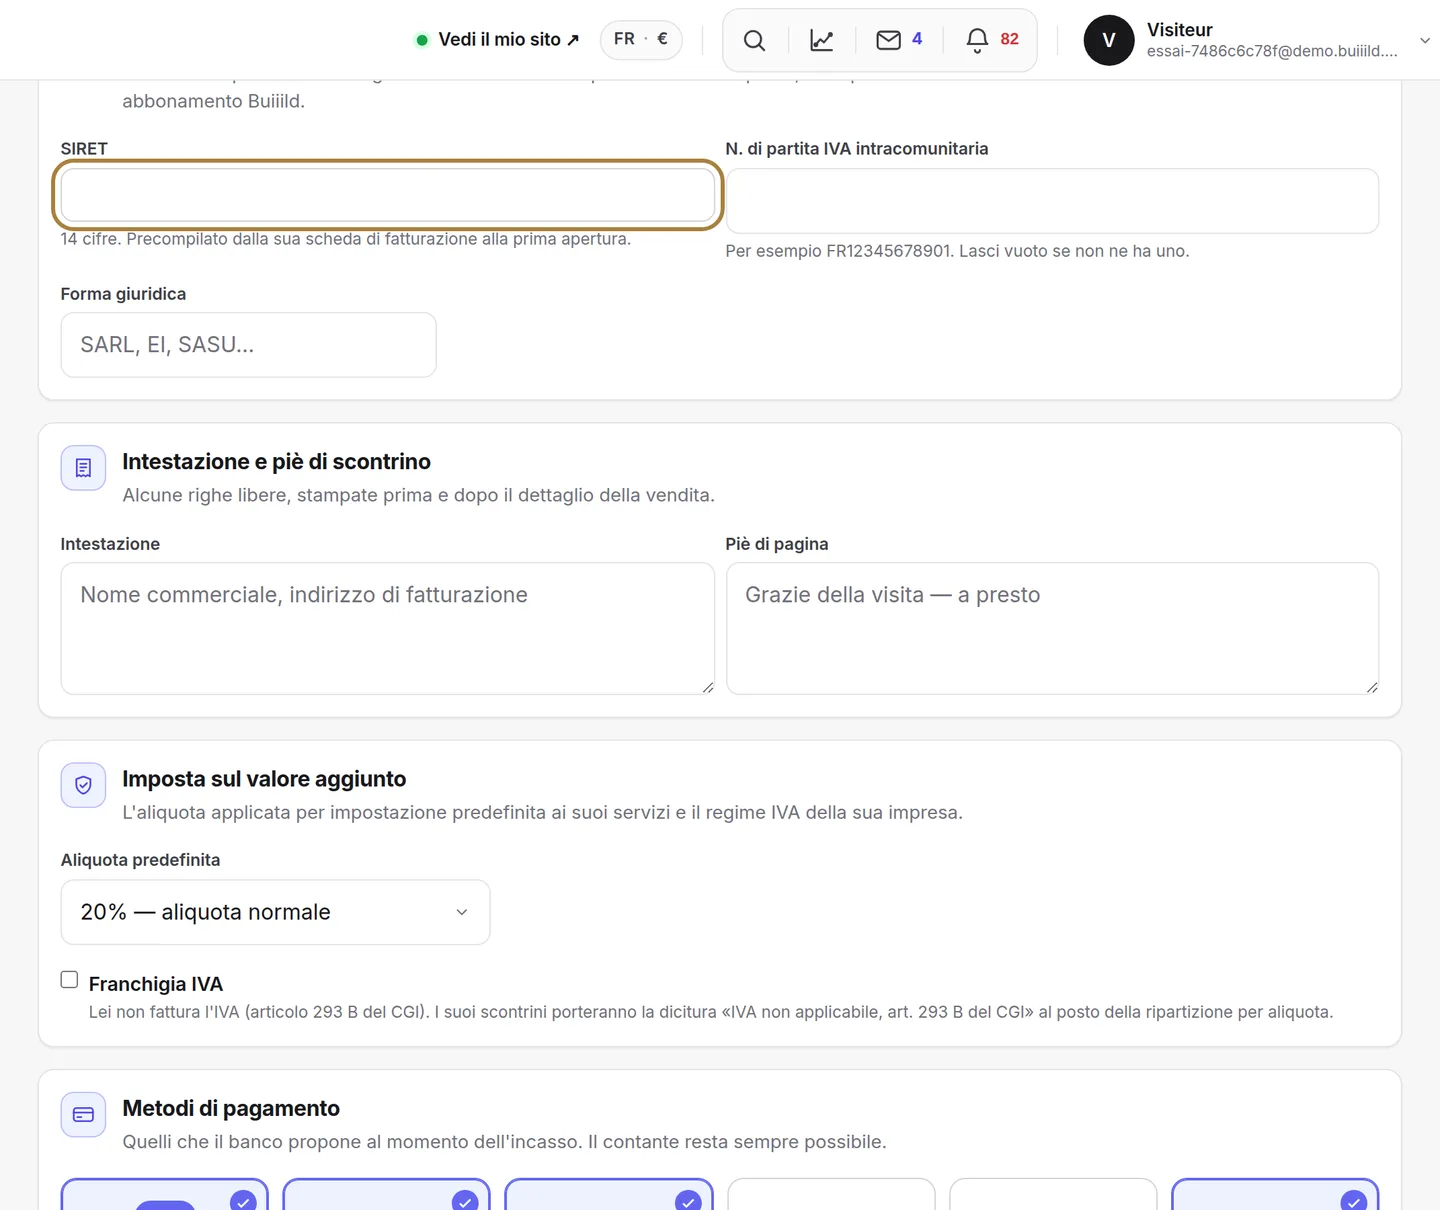Click the Intestazione e piè di scontrino heading
Image resolution: width=1440 pixels, height=1210 pixels.
pyautogui.click(x=276, y=461)
